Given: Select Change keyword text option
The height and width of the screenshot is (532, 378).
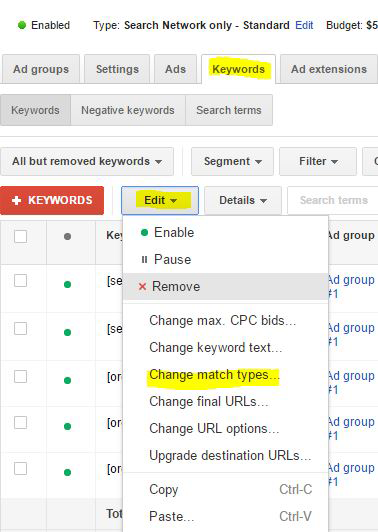Looking at the screenshot, I should tap(226, 348).
